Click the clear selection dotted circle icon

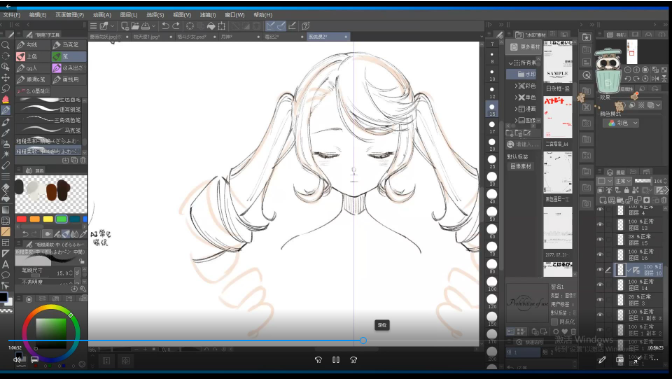click(x=190, y=26)
